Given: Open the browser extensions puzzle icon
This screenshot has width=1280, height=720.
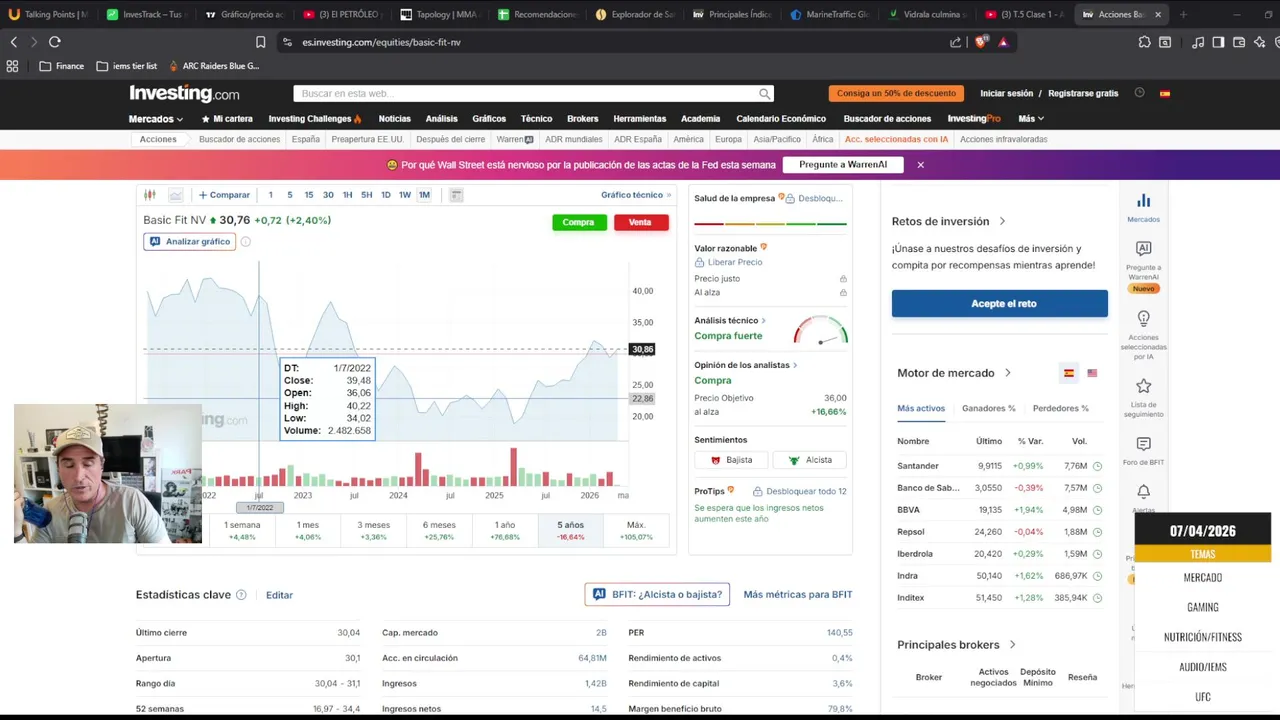Looking at the screenshot, I should click(x=1144, y=42).
